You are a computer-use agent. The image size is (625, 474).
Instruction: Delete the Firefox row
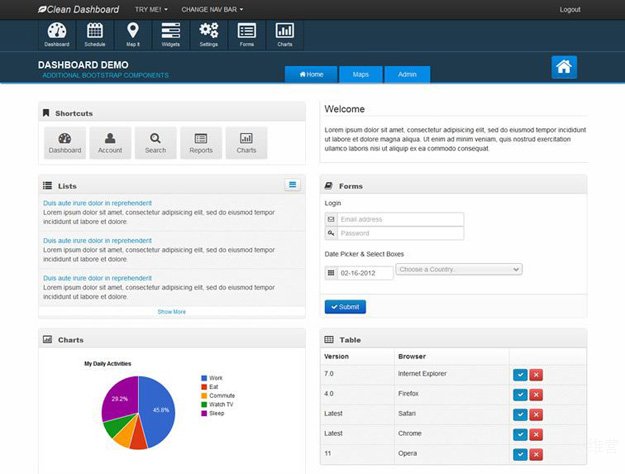(536, 395)
